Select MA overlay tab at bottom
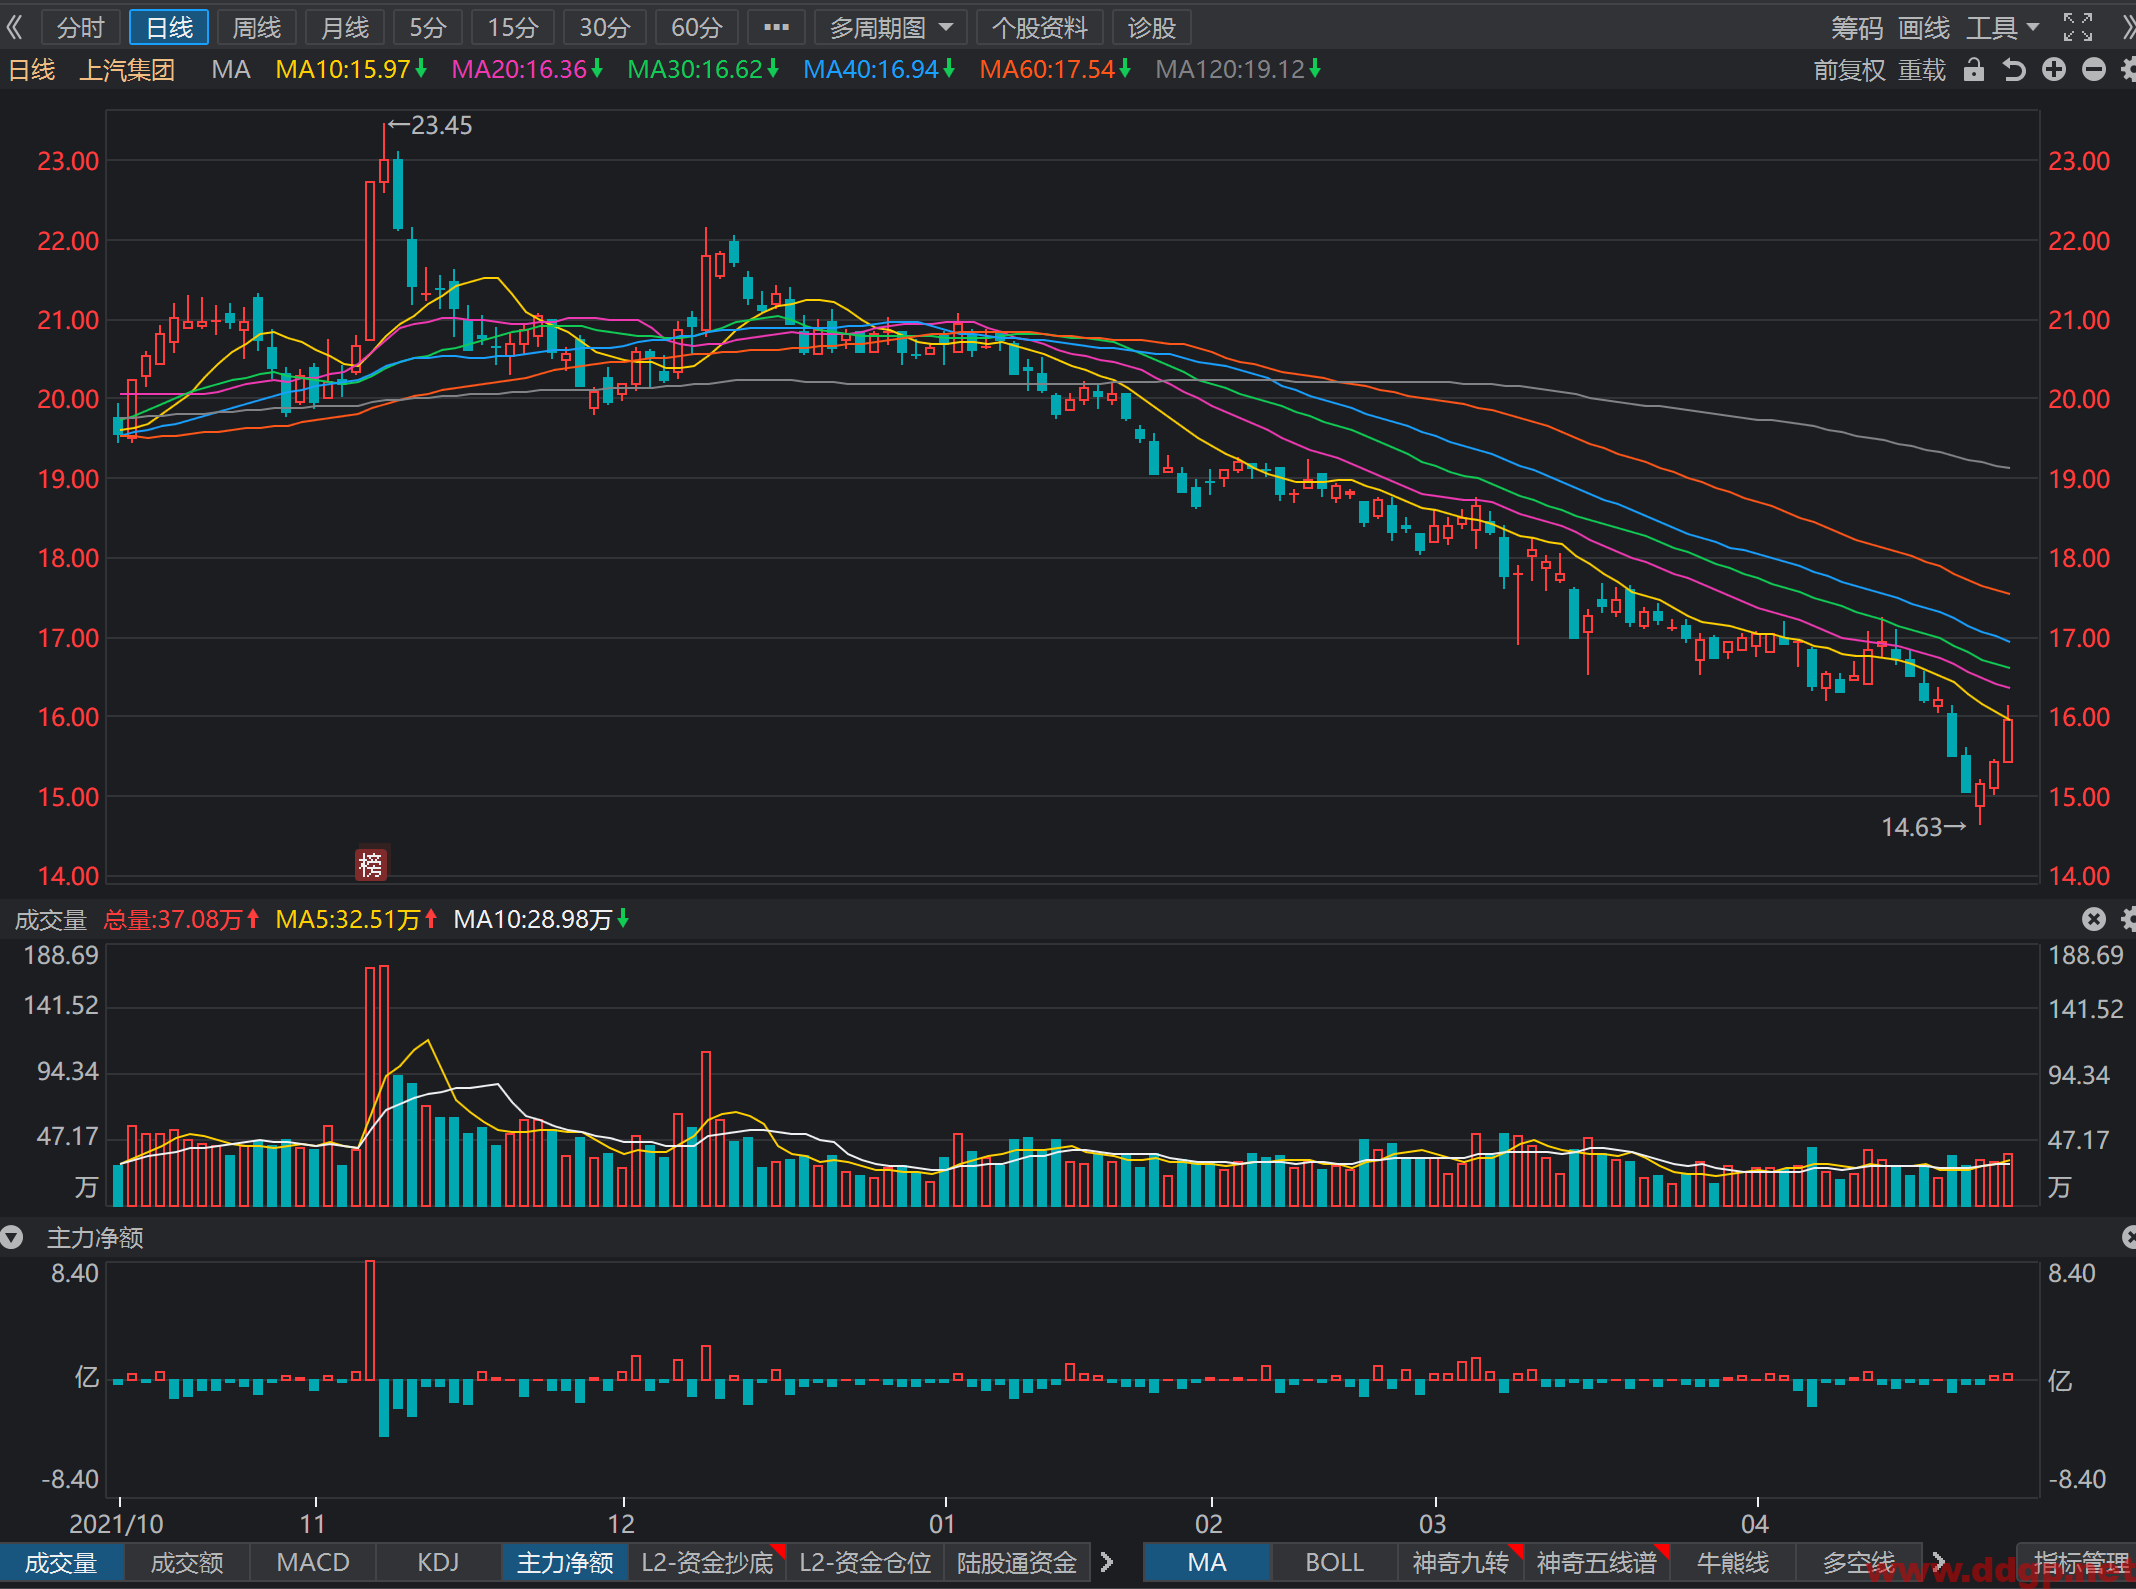The height and width of the screenshot is (1589, 2136). pyautogui.click(x=1207, y=1562)
